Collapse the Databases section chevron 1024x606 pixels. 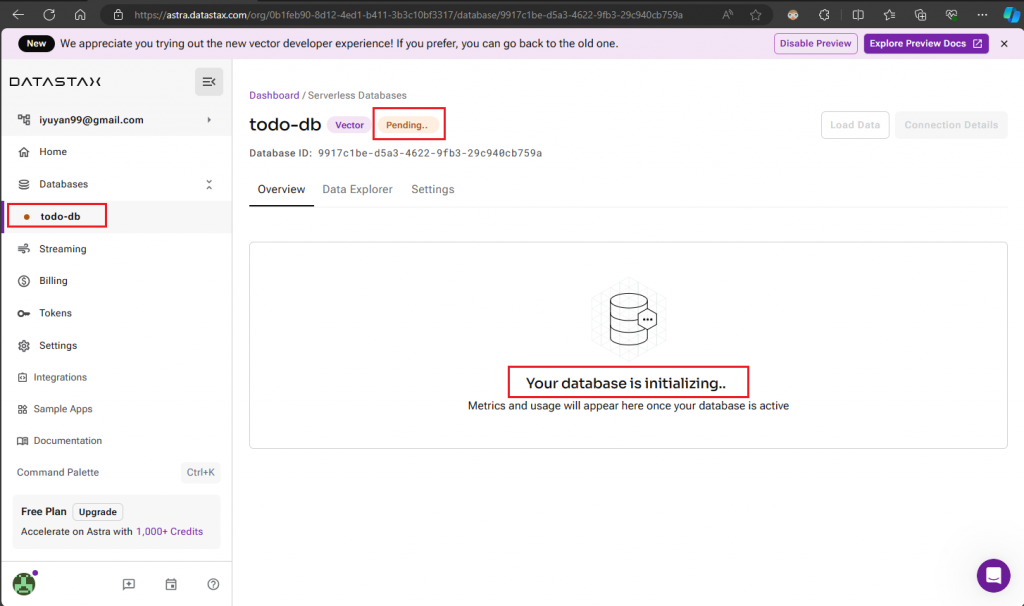(209, 184)
